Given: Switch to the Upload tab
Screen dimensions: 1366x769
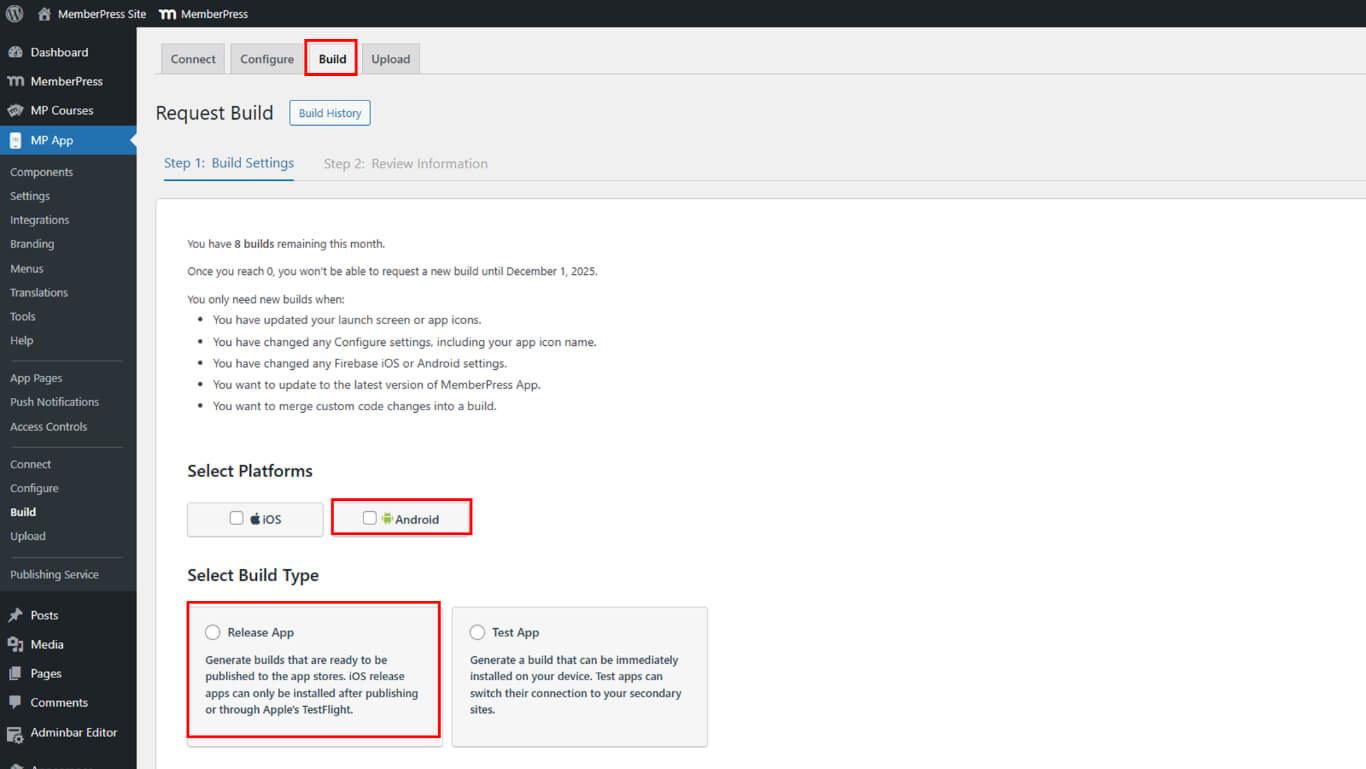Looking at the screenshot, I should tap(390, 59).
